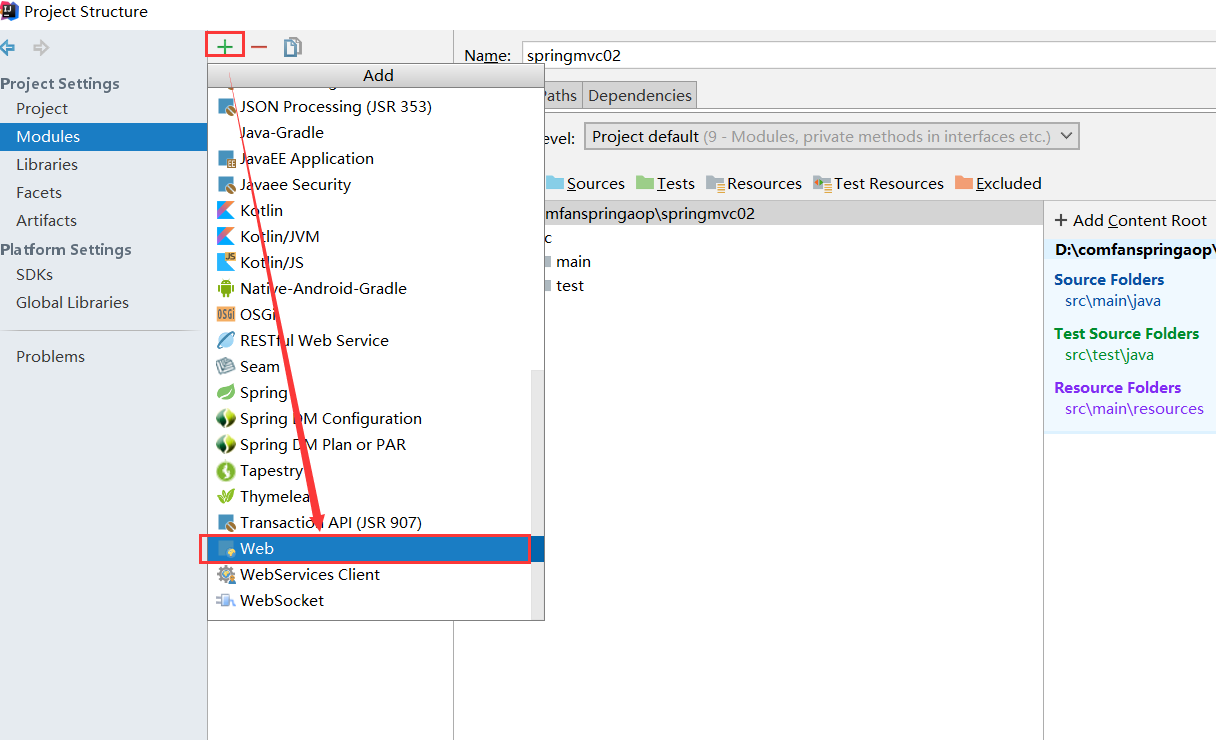Screen dimensions: 1216x740
Task: Open Facets settings
Action: pyautogui.click(x=39, y=192)
